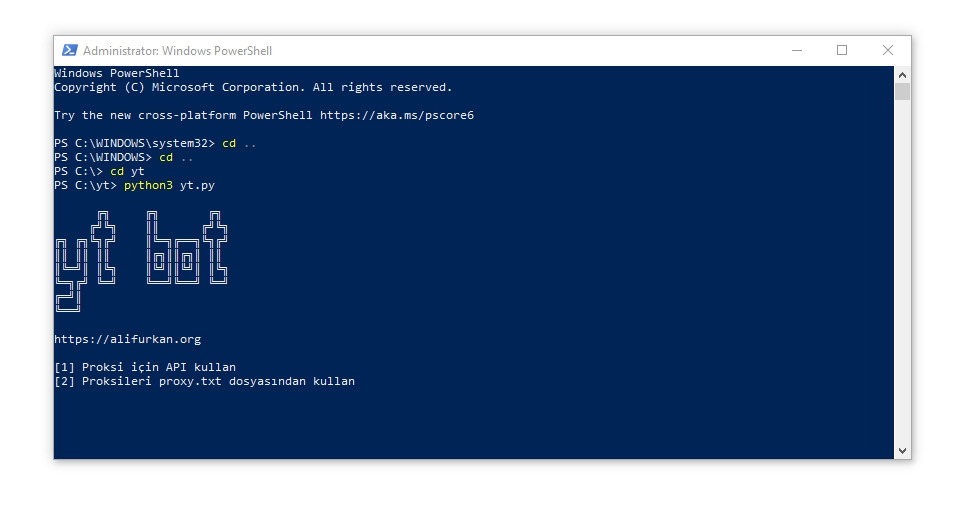The height and width of the screenshot is (506, 966).
Task: Click the "PS C:\WINDOWS>" prompt line
Action: 102,157
